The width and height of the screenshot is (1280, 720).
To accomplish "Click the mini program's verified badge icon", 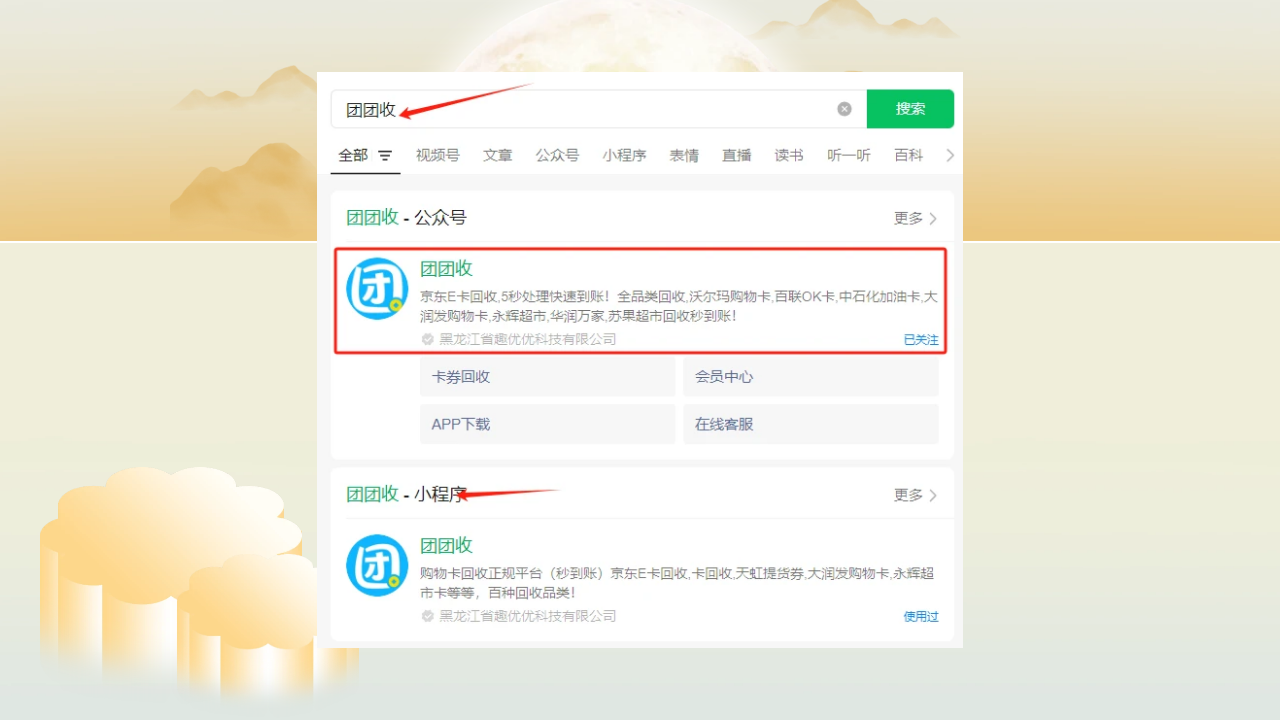I will (x=428, y=616).
